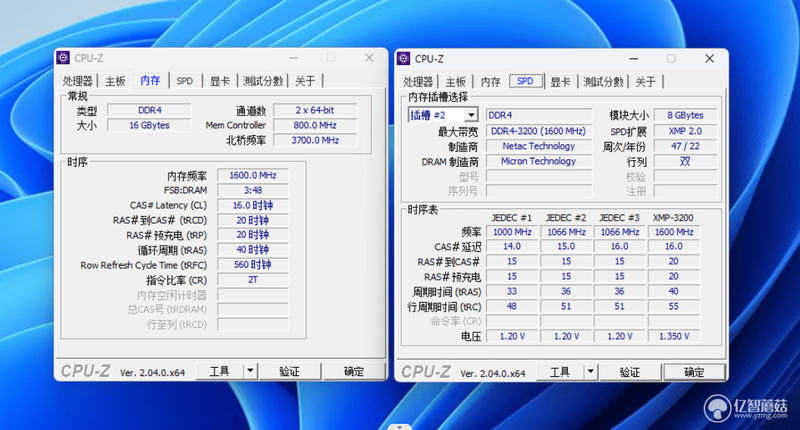Click the 1600.0 MHz memory frequency value
Viewport: 800px width, 430px height.
[x=253, y=175]
